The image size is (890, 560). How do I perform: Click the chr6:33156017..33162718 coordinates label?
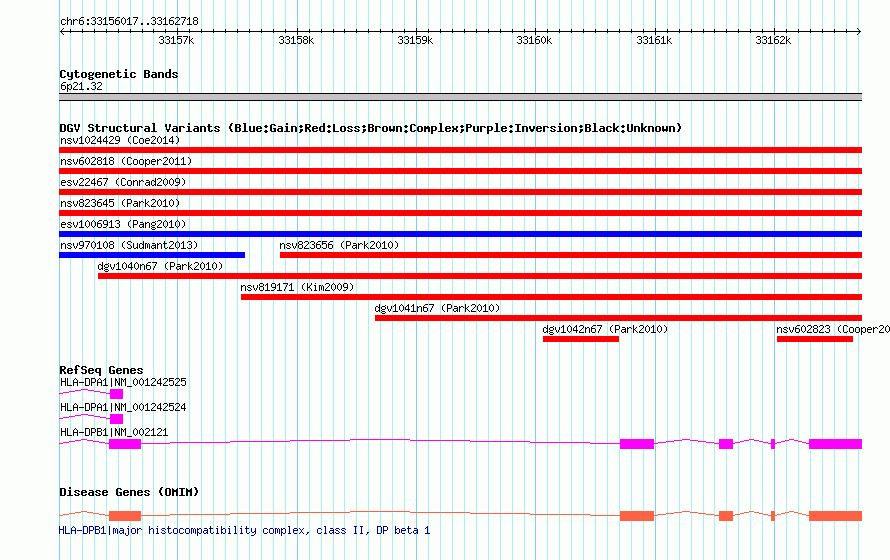click(x=129, y=22)
